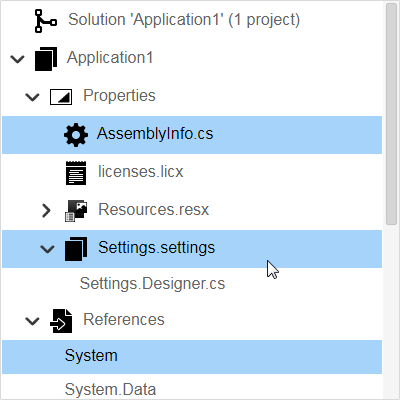Click the Application1 project icon

(x=46, y=59)
